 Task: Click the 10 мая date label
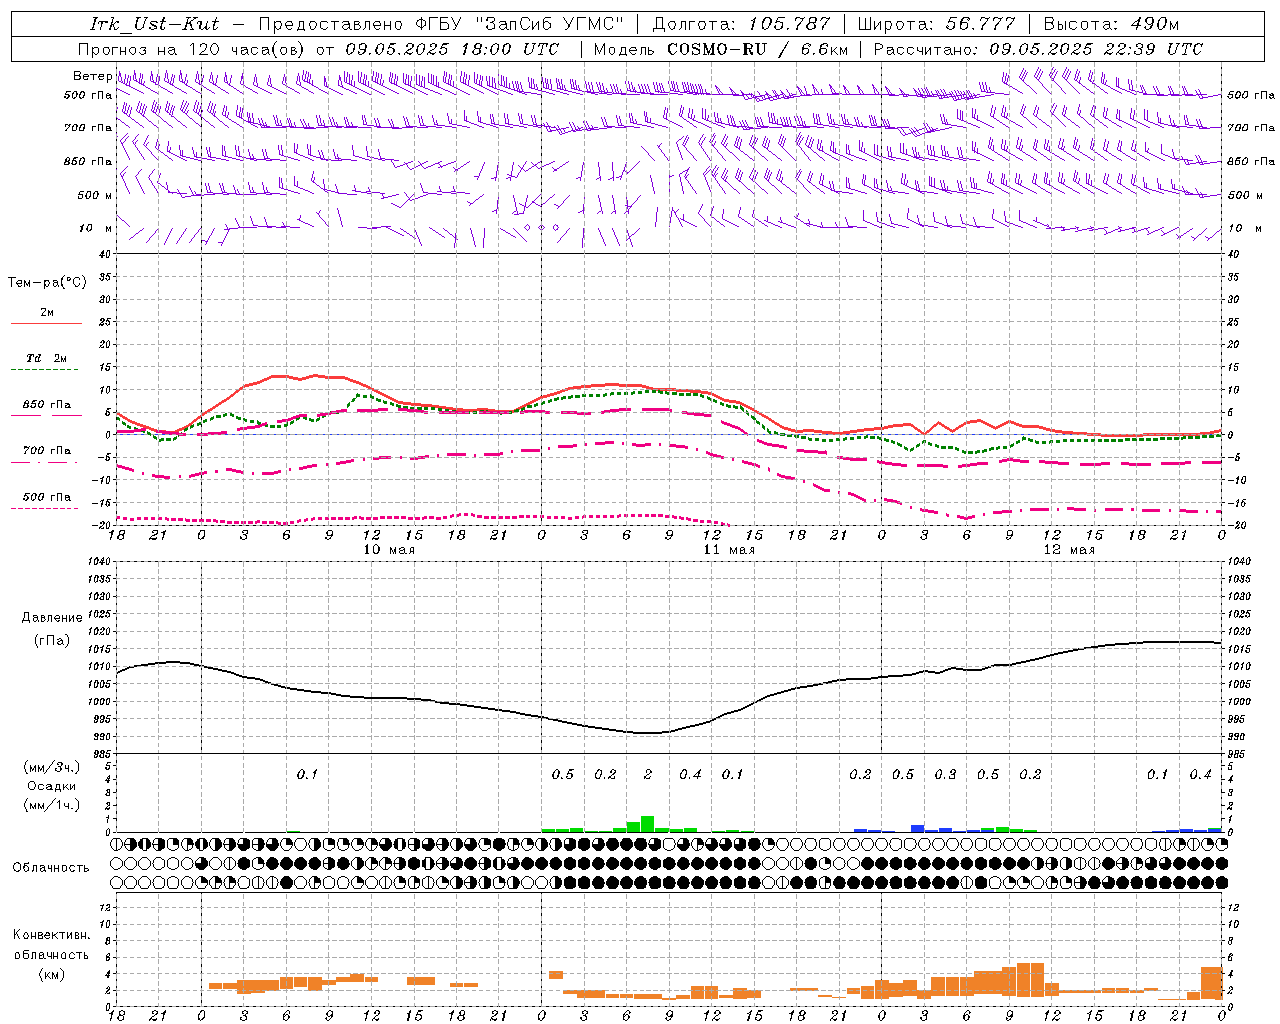coord(388,550)
